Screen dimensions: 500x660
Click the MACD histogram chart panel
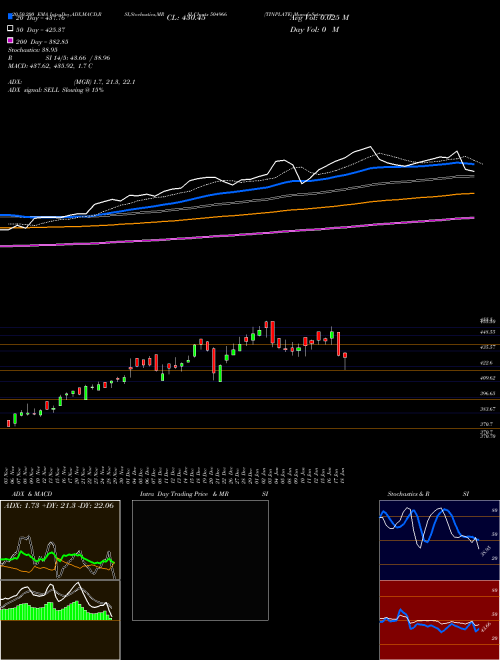[x=60, y=620]
